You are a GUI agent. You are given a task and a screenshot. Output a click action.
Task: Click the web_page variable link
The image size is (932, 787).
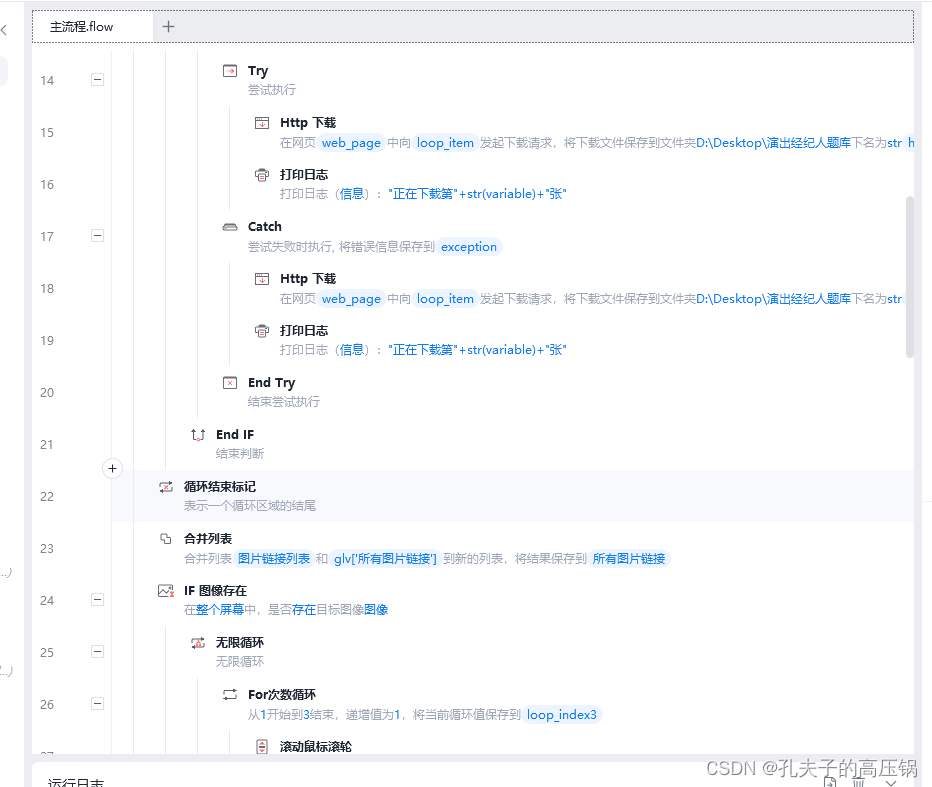pos(351,142)
